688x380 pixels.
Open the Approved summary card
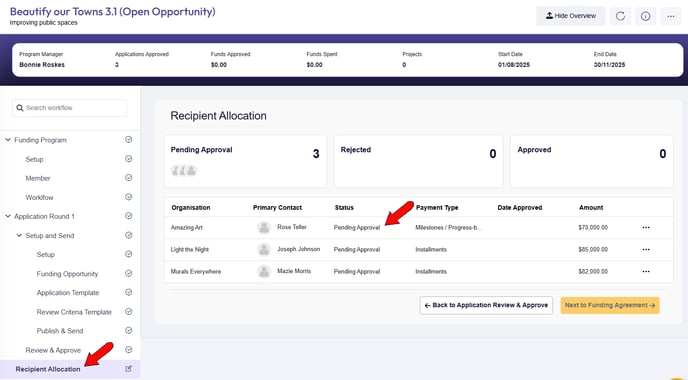click(x=591, y=161)
